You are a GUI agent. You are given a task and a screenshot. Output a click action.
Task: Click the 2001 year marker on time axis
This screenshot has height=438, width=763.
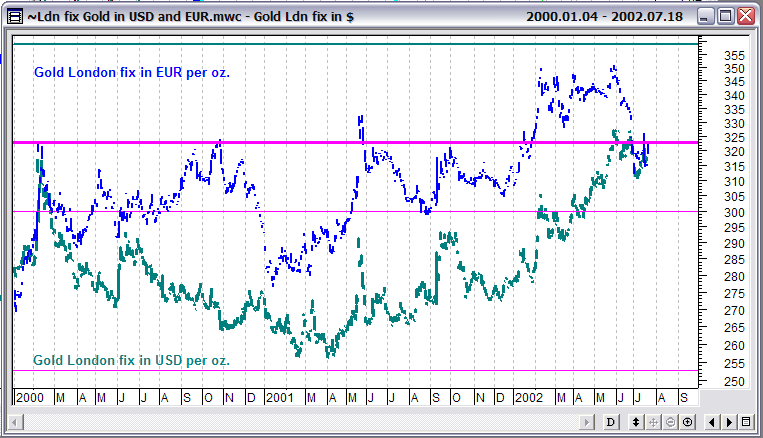click(x=280, y=397)
